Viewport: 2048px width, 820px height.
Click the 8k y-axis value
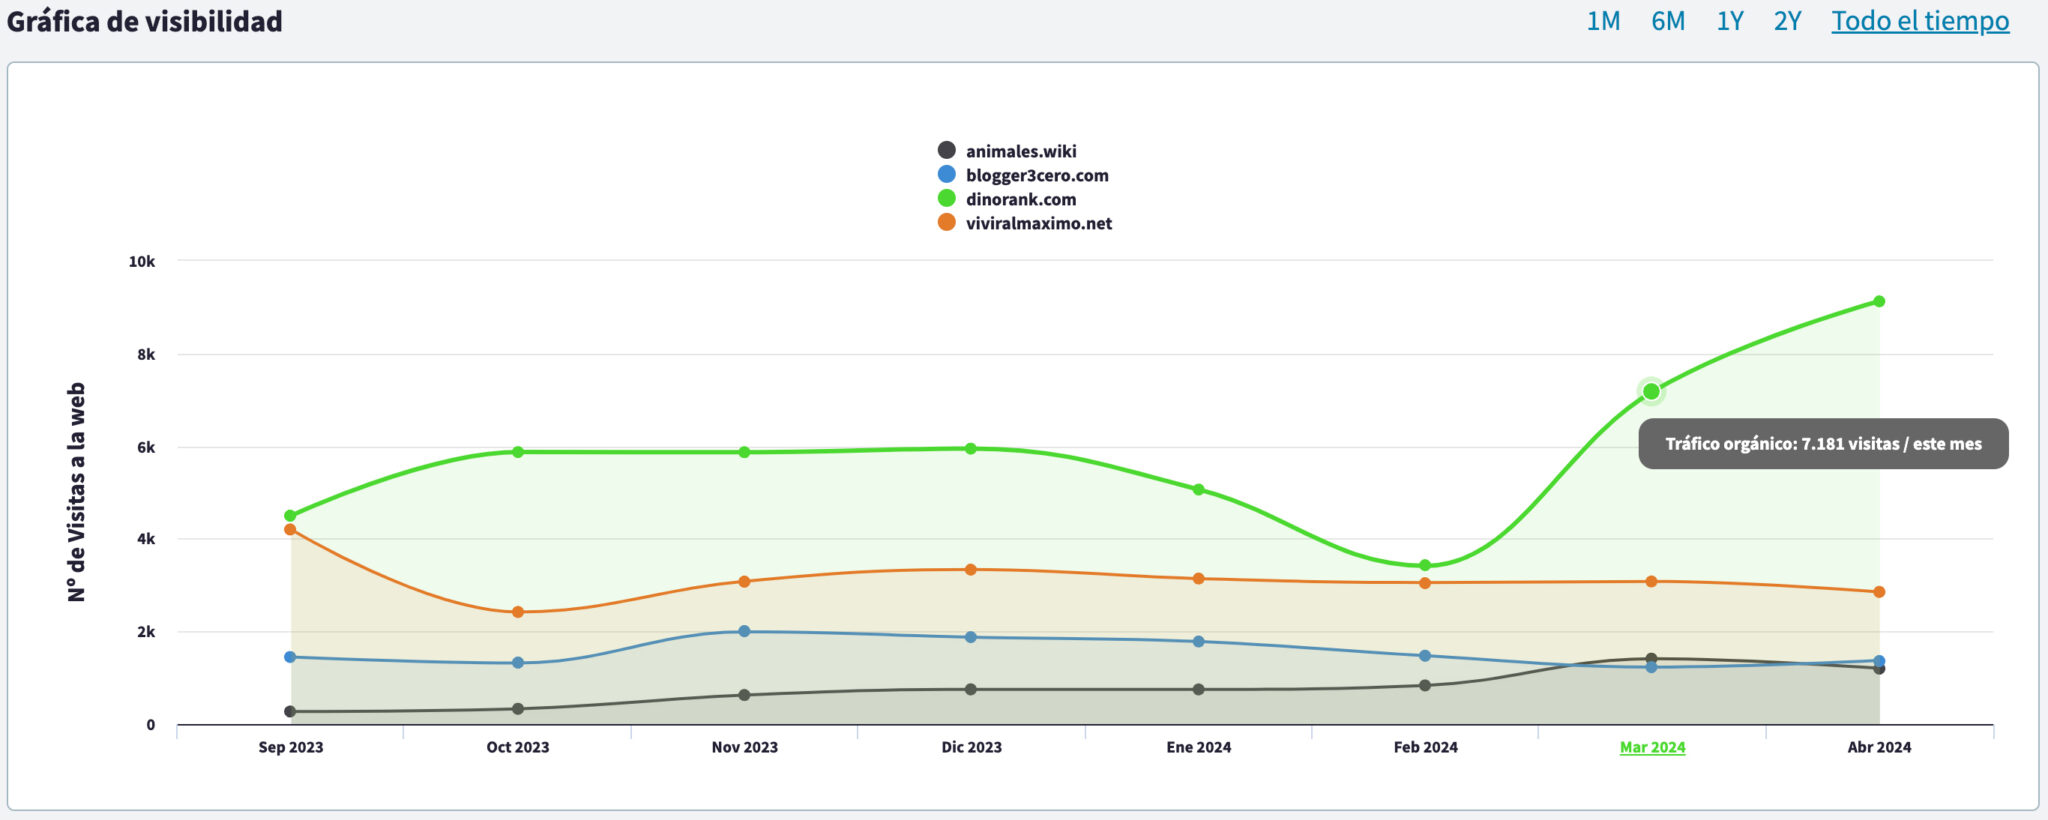(x=146, y=354)
